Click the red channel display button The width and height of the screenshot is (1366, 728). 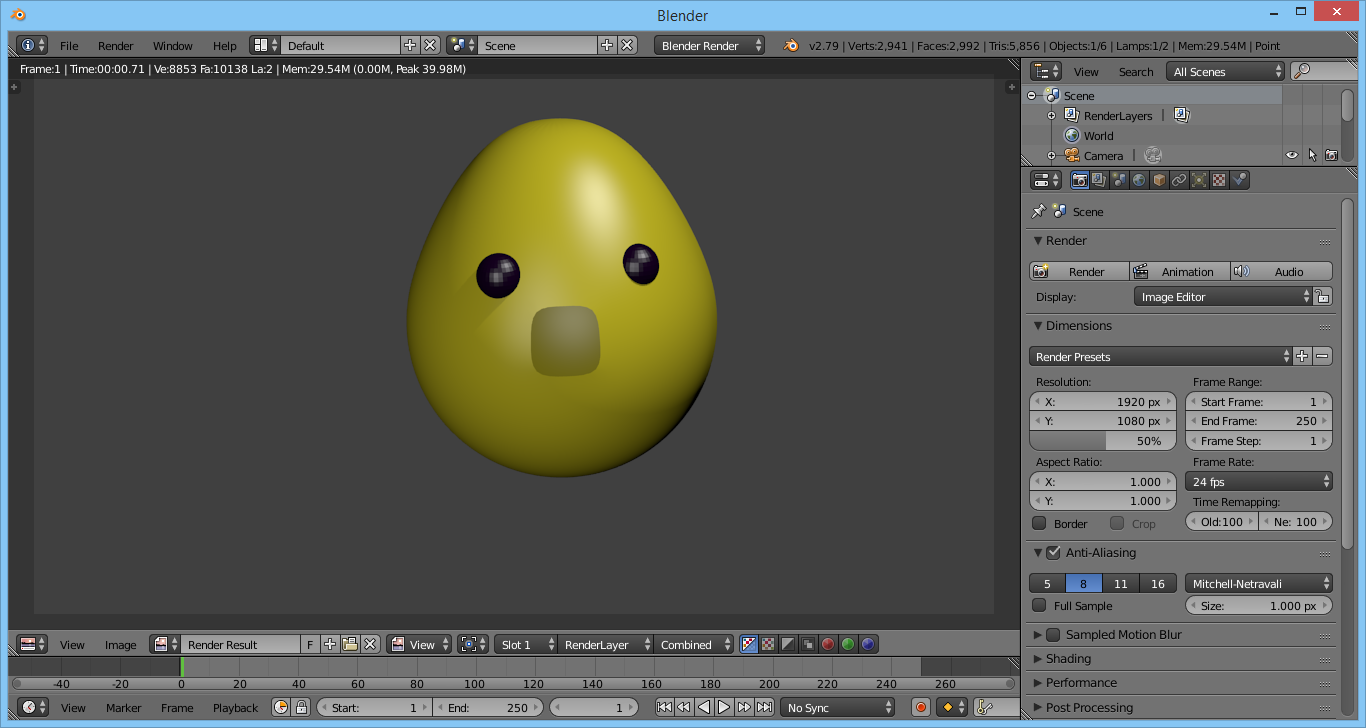tap(828, 645)
